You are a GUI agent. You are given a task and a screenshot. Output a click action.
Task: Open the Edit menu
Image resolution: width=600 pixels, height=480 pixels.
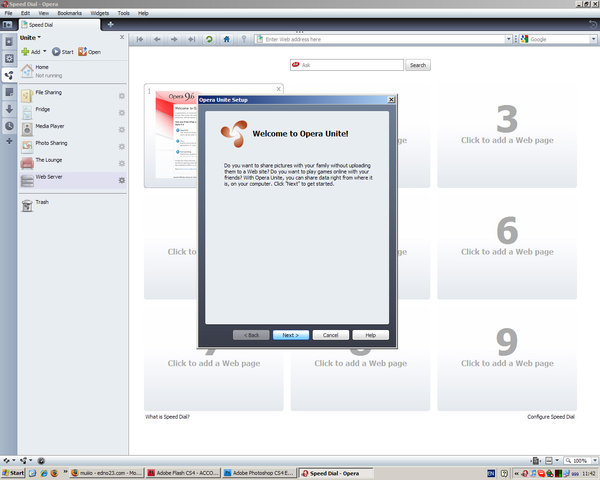click(x=25, y=13)
